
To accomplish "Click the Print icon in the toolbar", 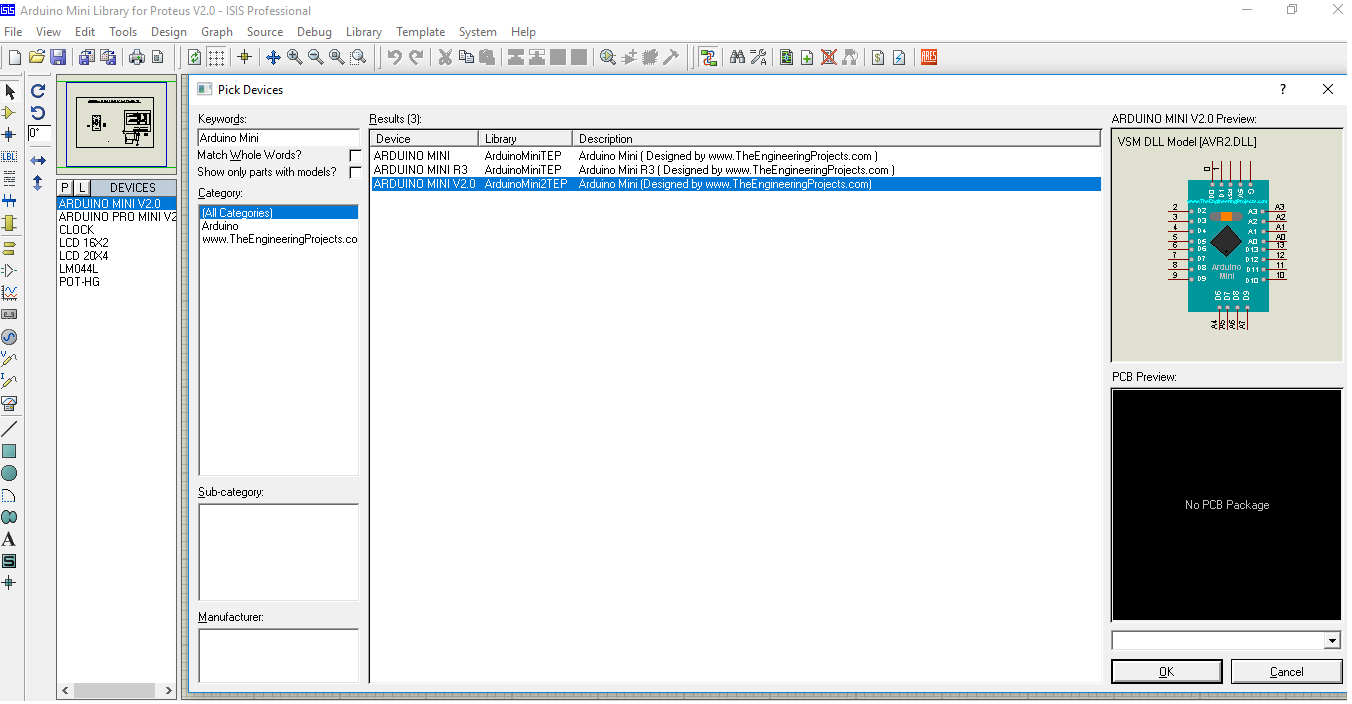I will 137,57.
